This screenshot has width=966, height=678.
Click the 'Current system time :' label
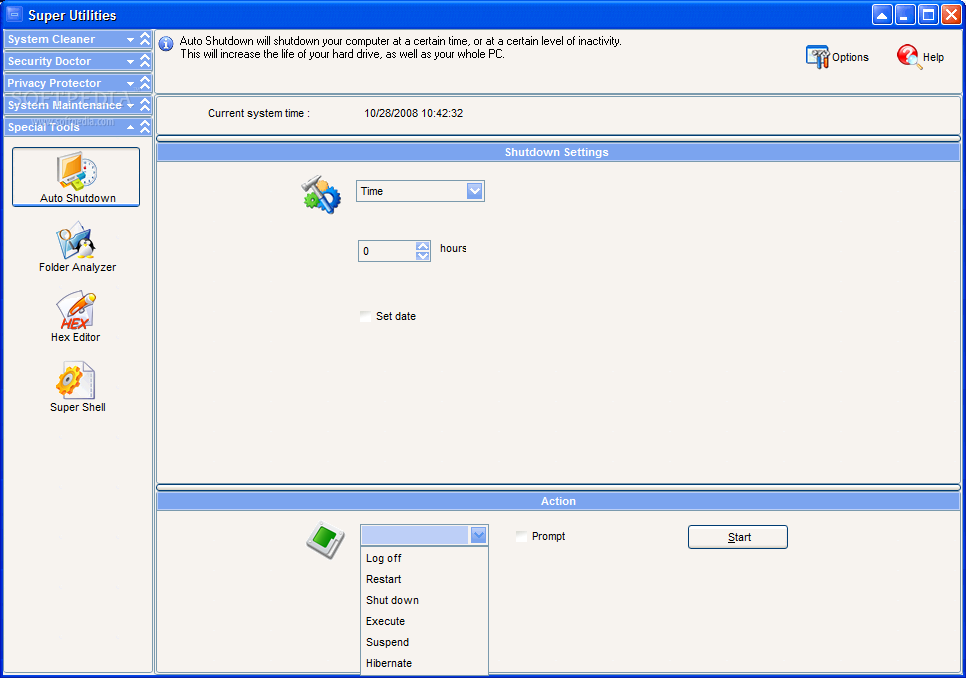[x=259, y=113]
